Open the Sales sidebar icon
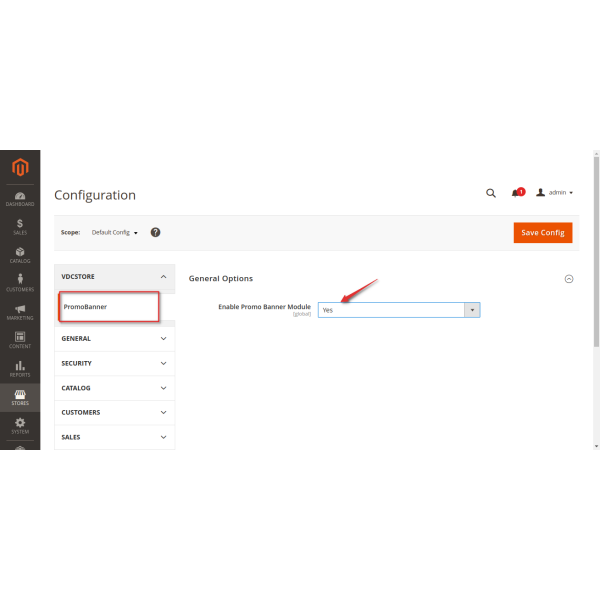Image resolution: width=600 pixels, height=600 pixels. 20,226
